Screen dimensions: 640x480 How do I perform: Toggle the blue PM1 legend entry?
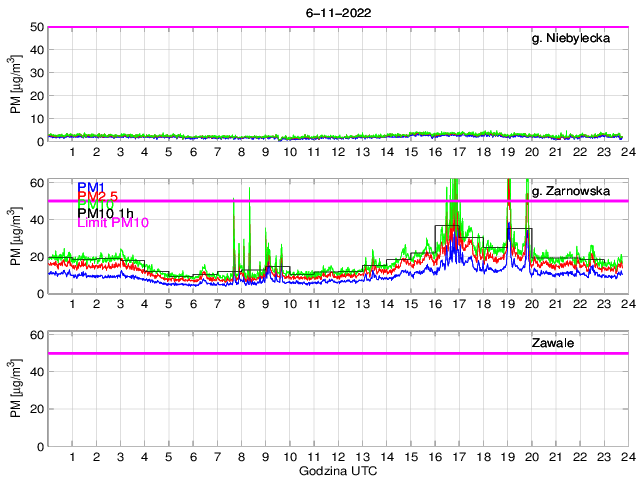click(91, 187)
